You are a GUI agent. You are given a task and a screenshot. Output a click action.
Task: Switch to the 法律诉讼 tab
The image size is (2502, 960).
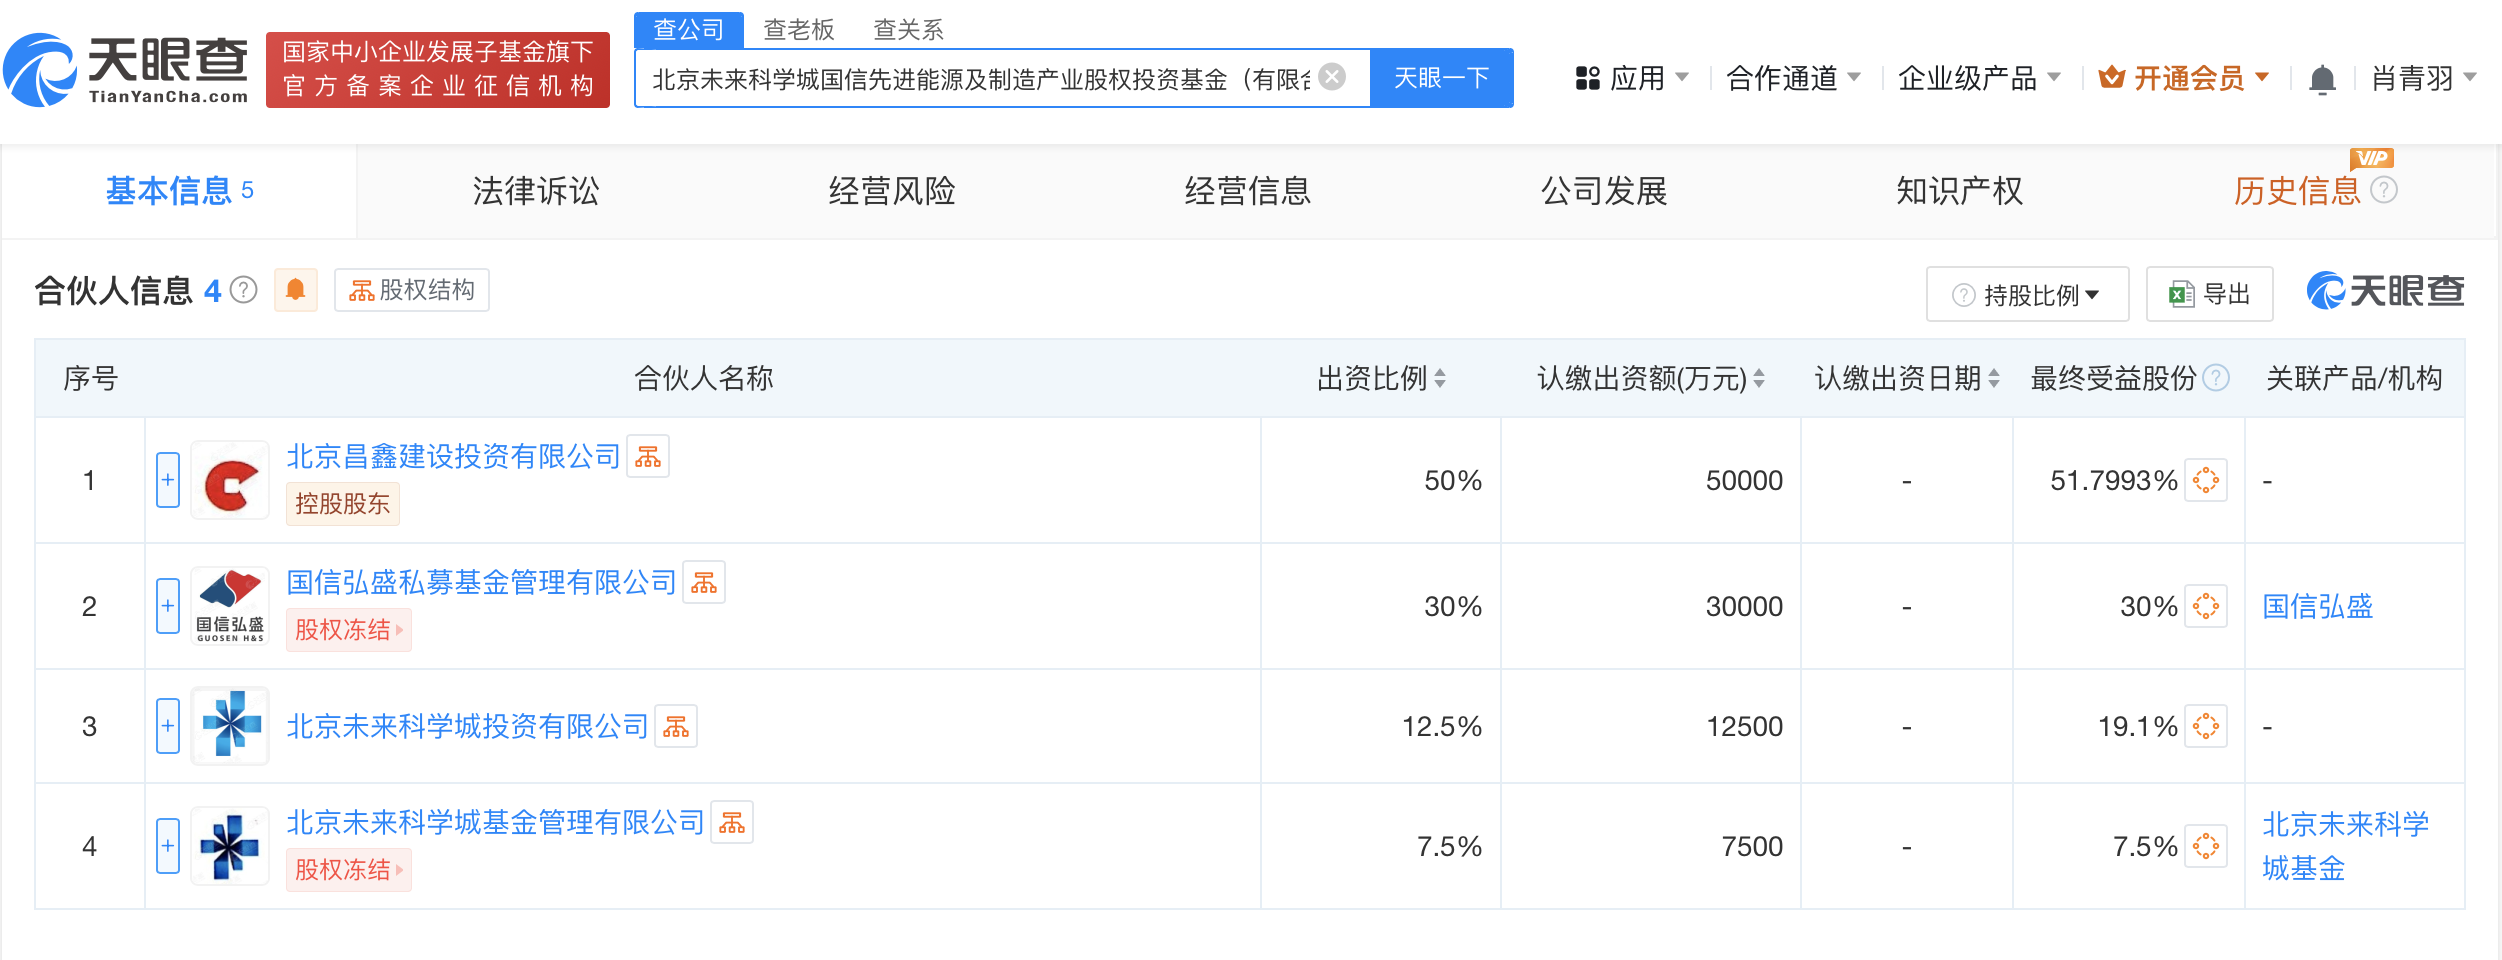(536, 191)
